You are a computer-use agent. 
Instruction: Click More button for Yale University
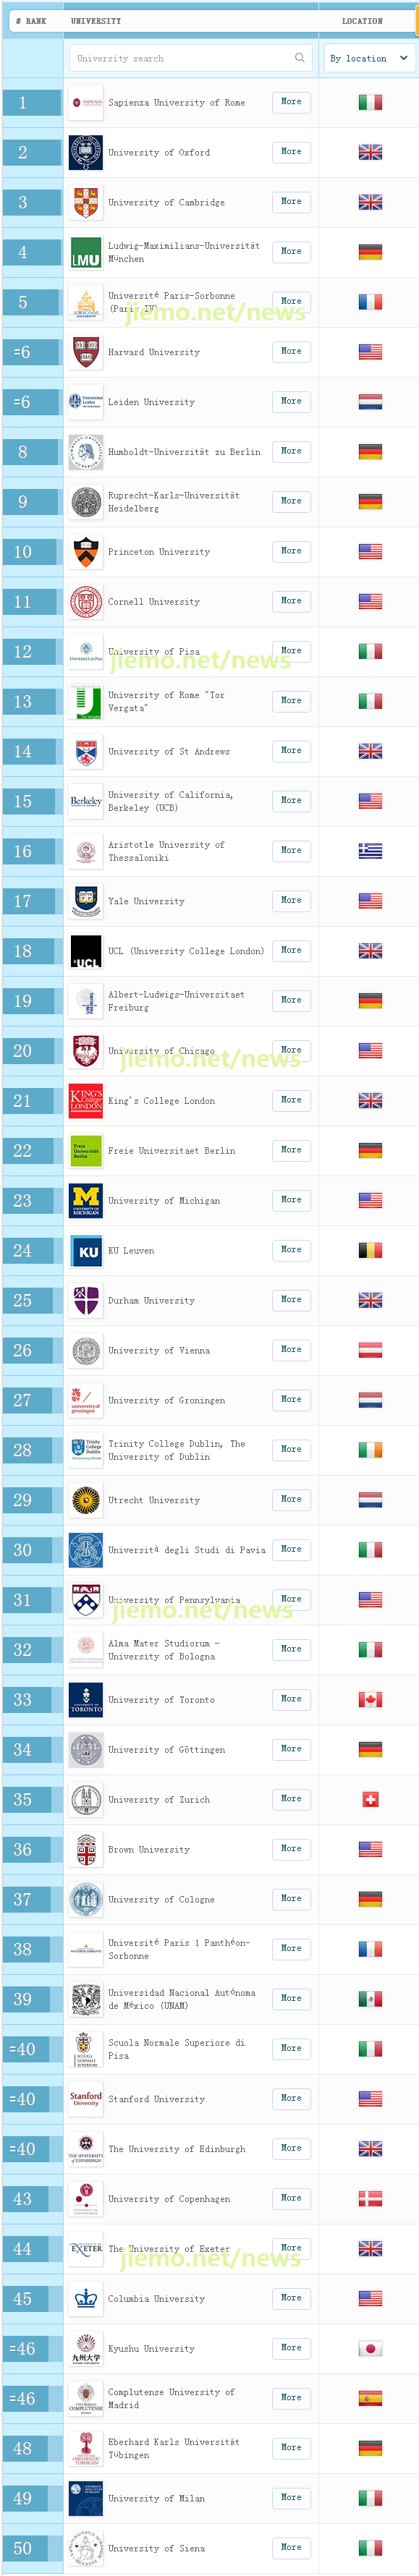(291, 901)
